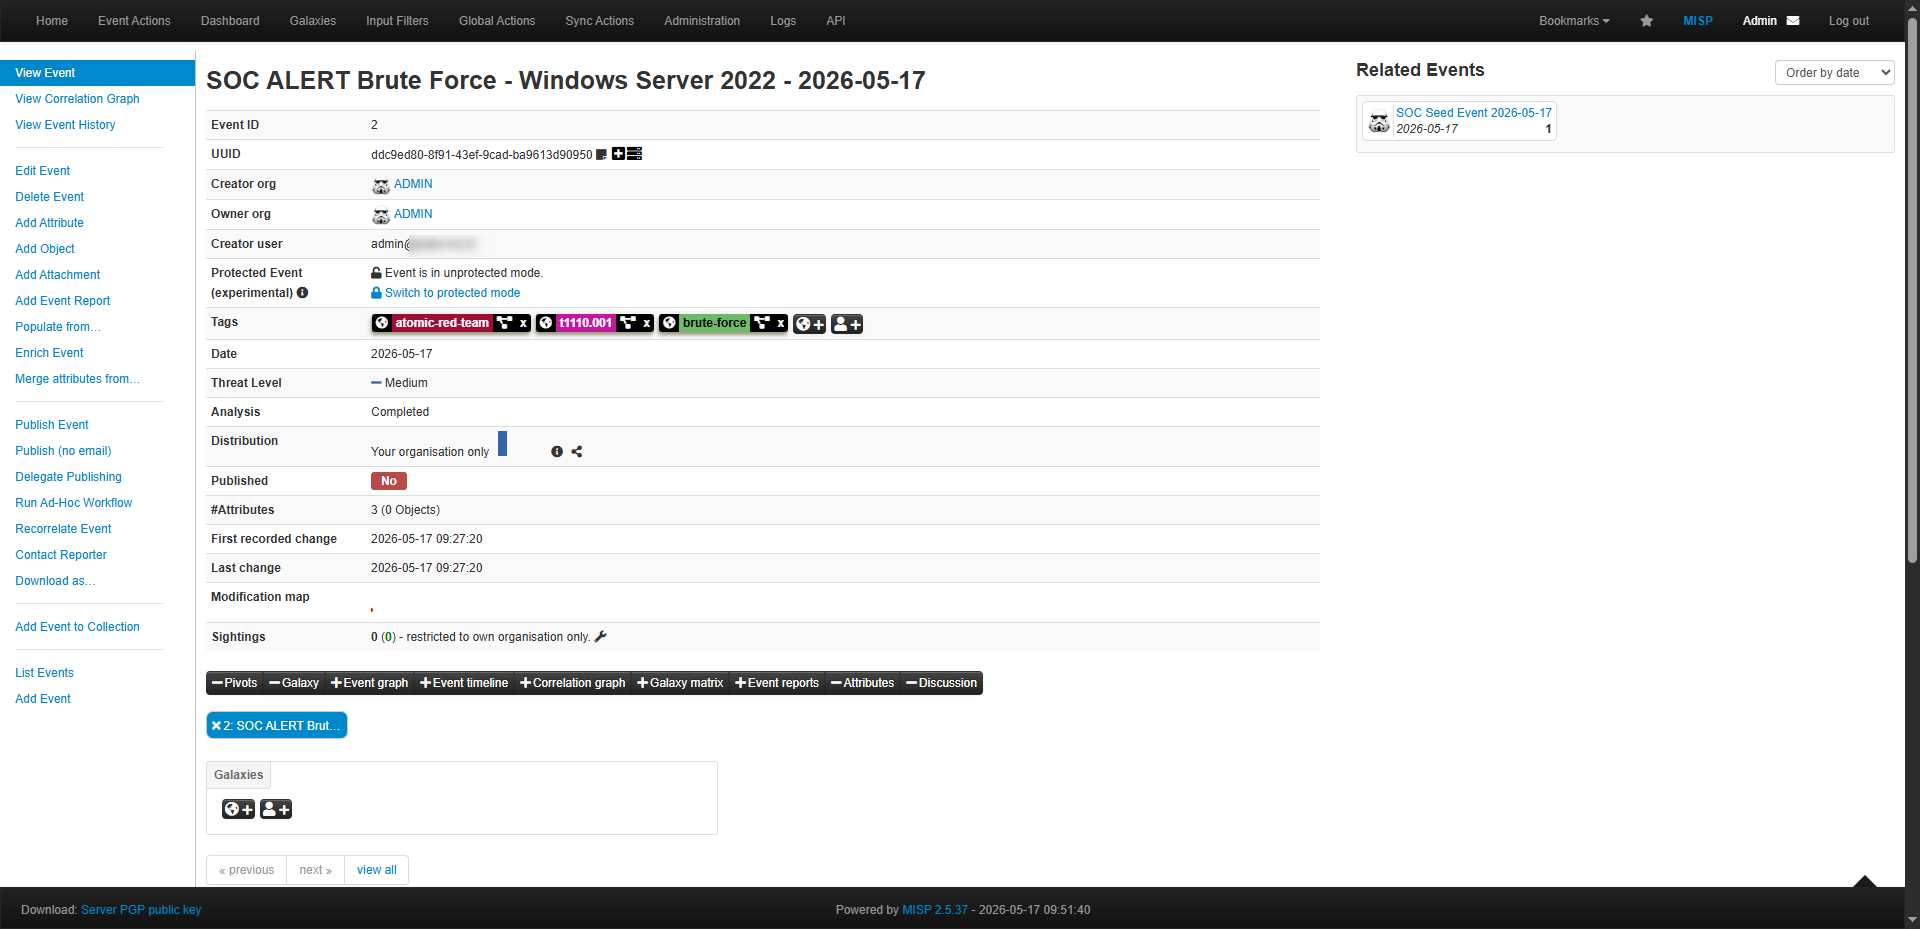The width and height of the screenshot is (1920, 929).
Task: Show the Event reports section
Action: pos(777,683)
